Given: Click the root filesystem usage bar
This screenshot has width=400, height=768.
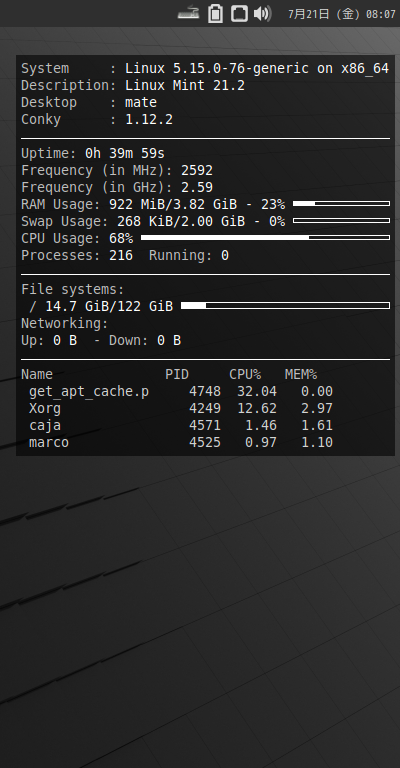Looking at the screenshot, I should coord(285,306).
